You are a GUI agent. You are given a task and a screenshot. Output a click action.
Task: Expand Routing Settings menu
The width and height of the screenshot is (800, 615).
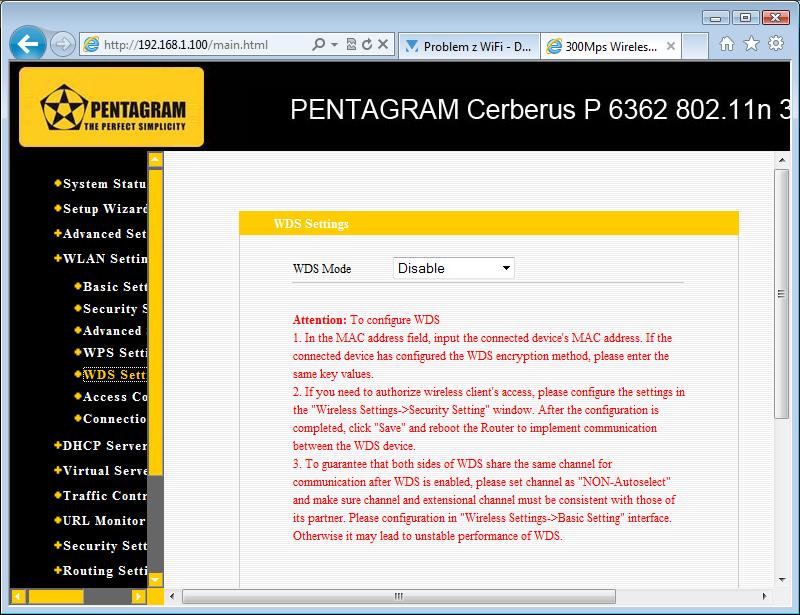coord(101,571)
